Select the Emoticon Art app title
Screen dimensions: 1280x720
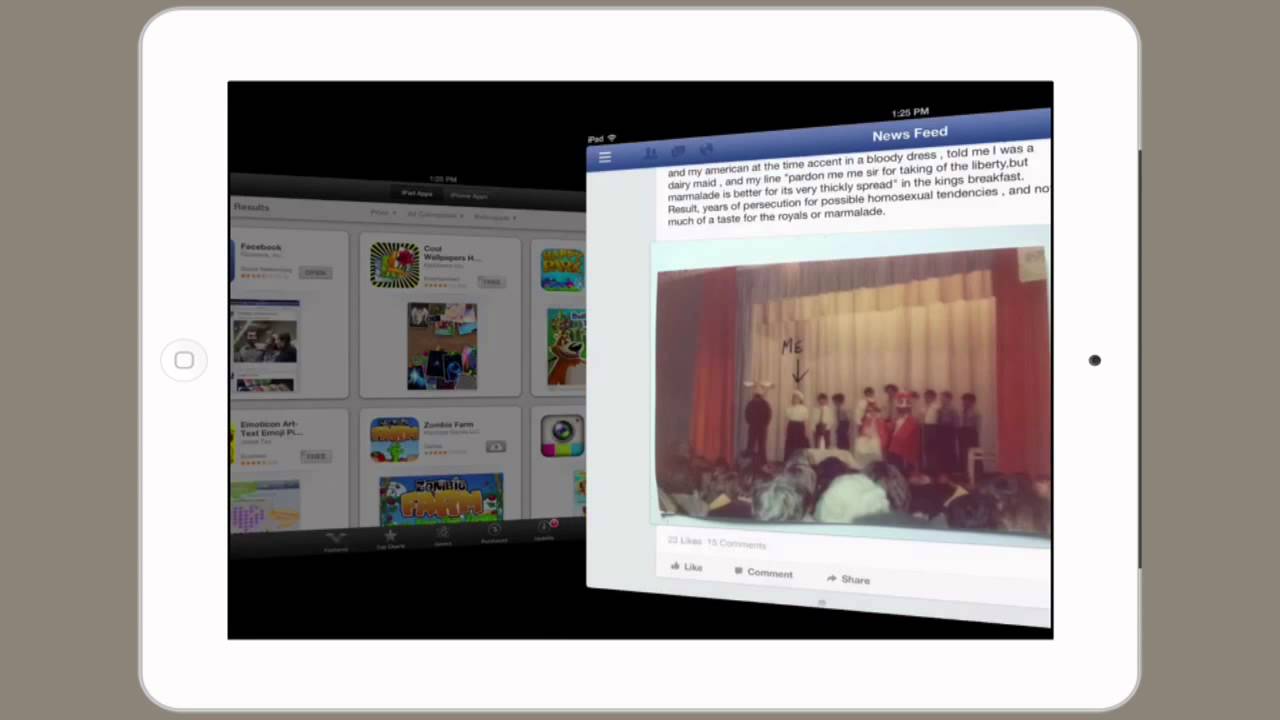tap(271, 428)
